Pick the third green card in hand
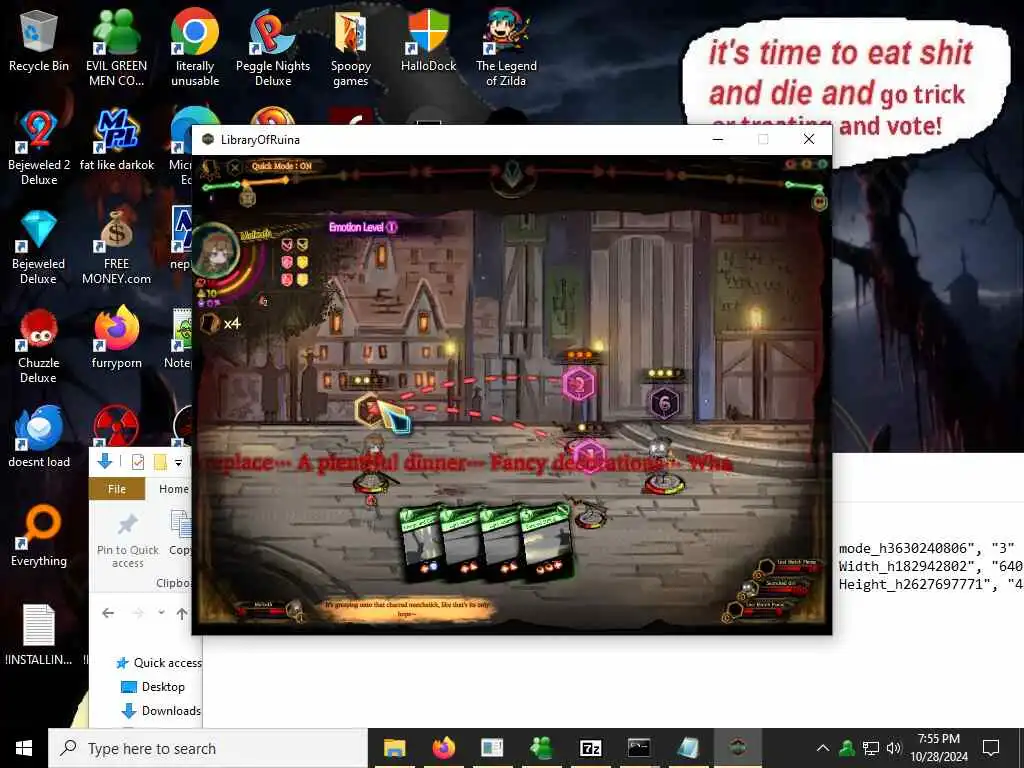 (x=502, y=544)
